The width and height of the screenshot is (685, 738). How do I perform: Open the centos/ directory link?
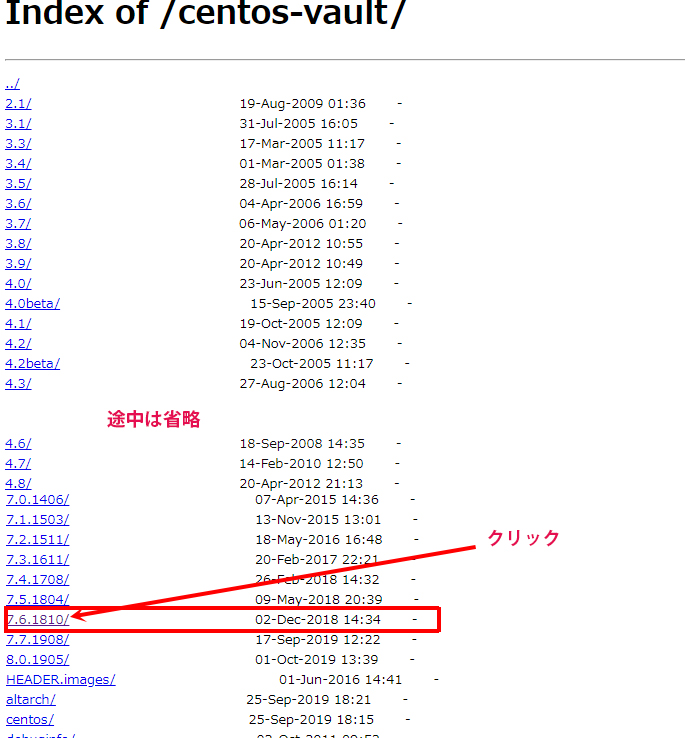30,720
